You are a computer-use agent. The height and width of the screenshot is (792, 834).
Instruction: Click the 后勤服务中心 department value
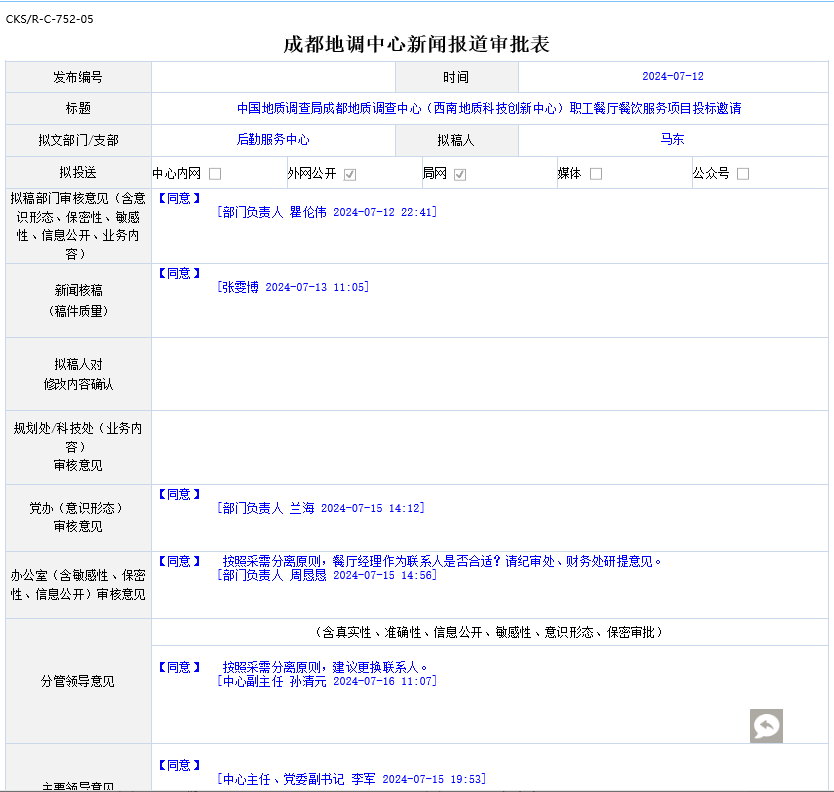click(273, 140)
